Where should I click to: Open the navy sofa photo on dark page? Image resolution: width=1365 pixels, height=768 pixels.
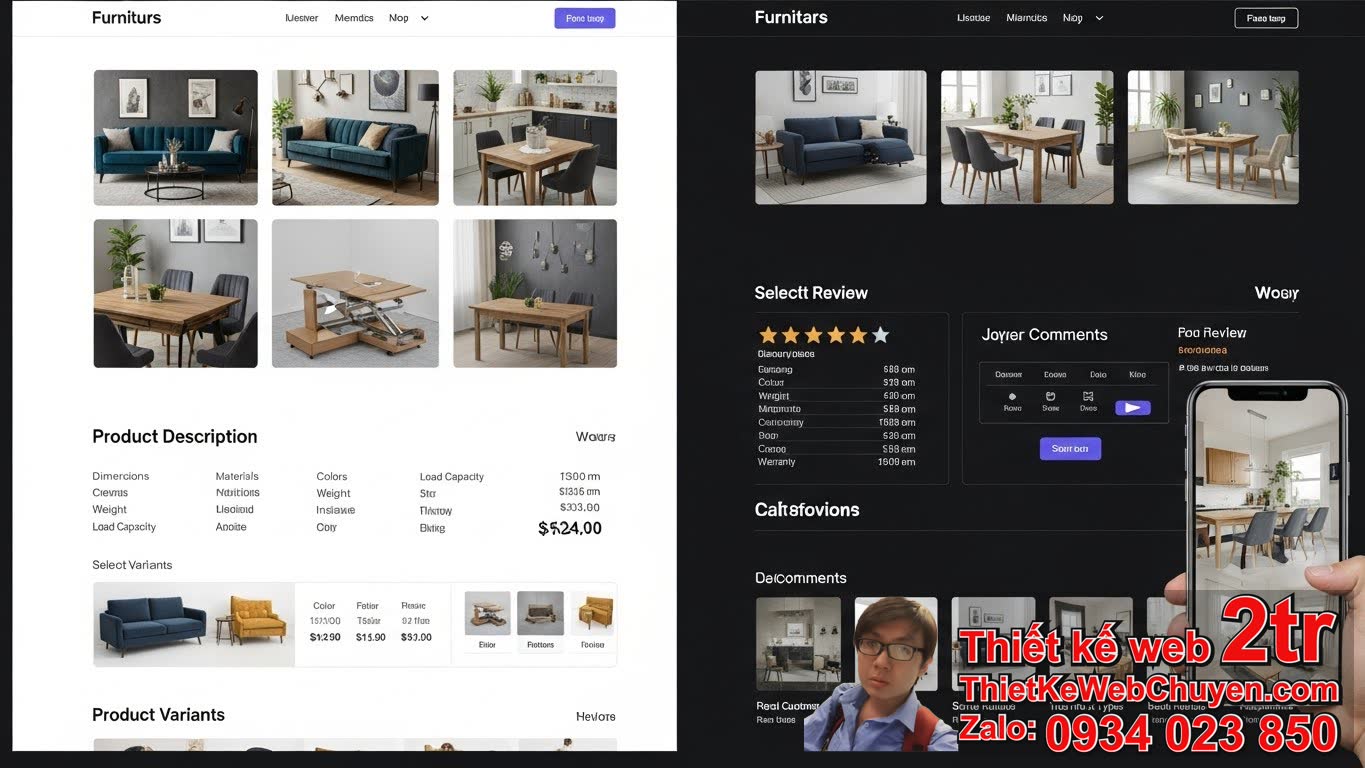tap(840, 137)
